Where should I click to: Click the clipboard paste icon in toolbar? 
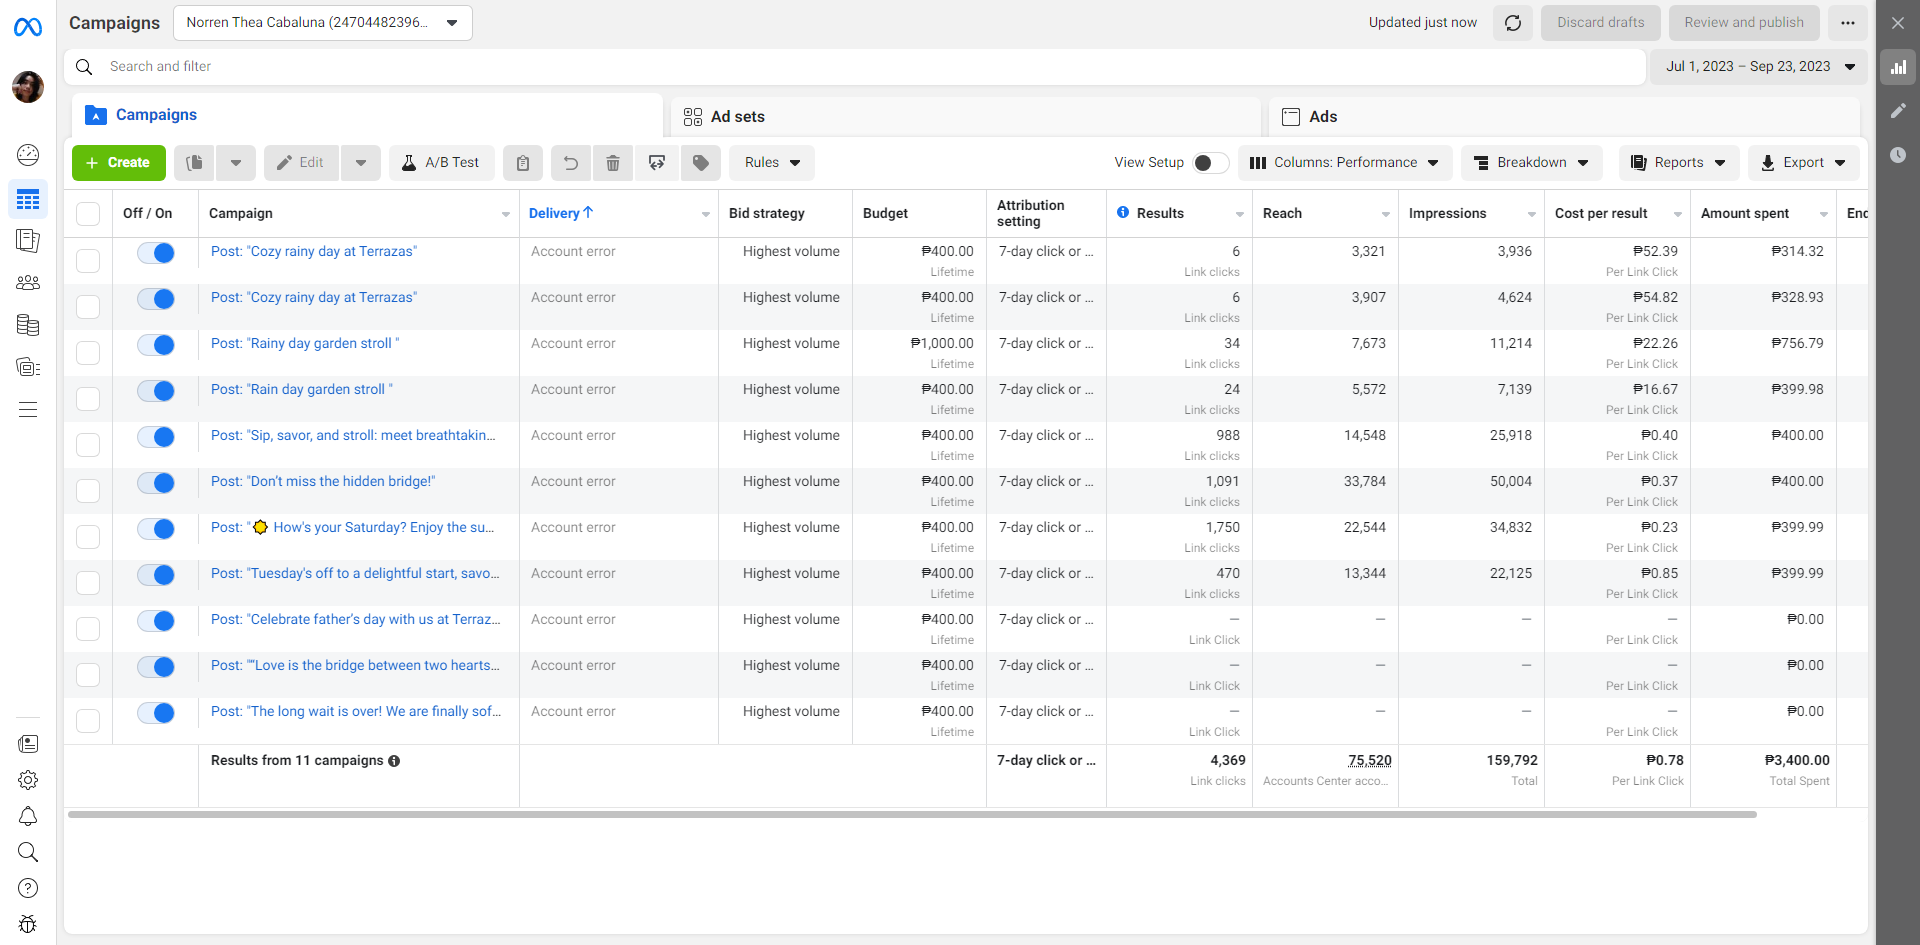click(x=523, y=163)
